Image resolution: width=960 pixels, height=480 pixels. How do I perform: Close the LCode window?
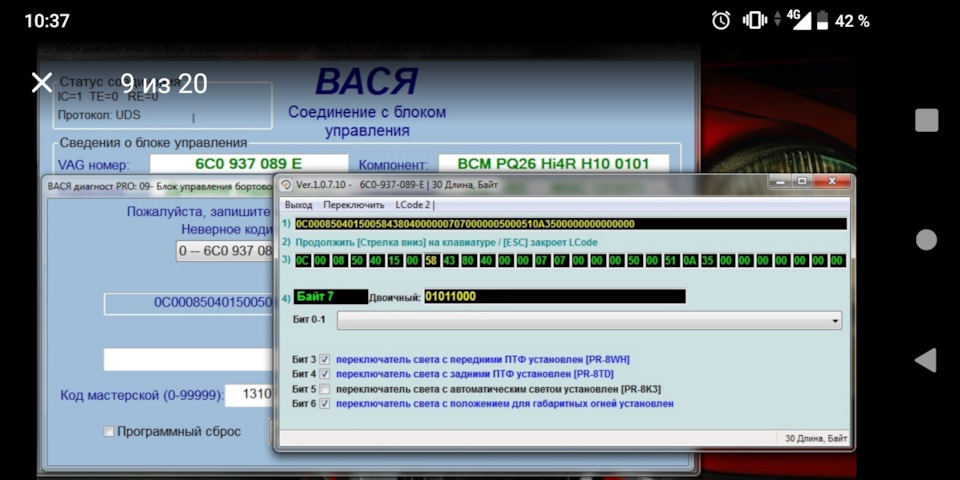831,181
